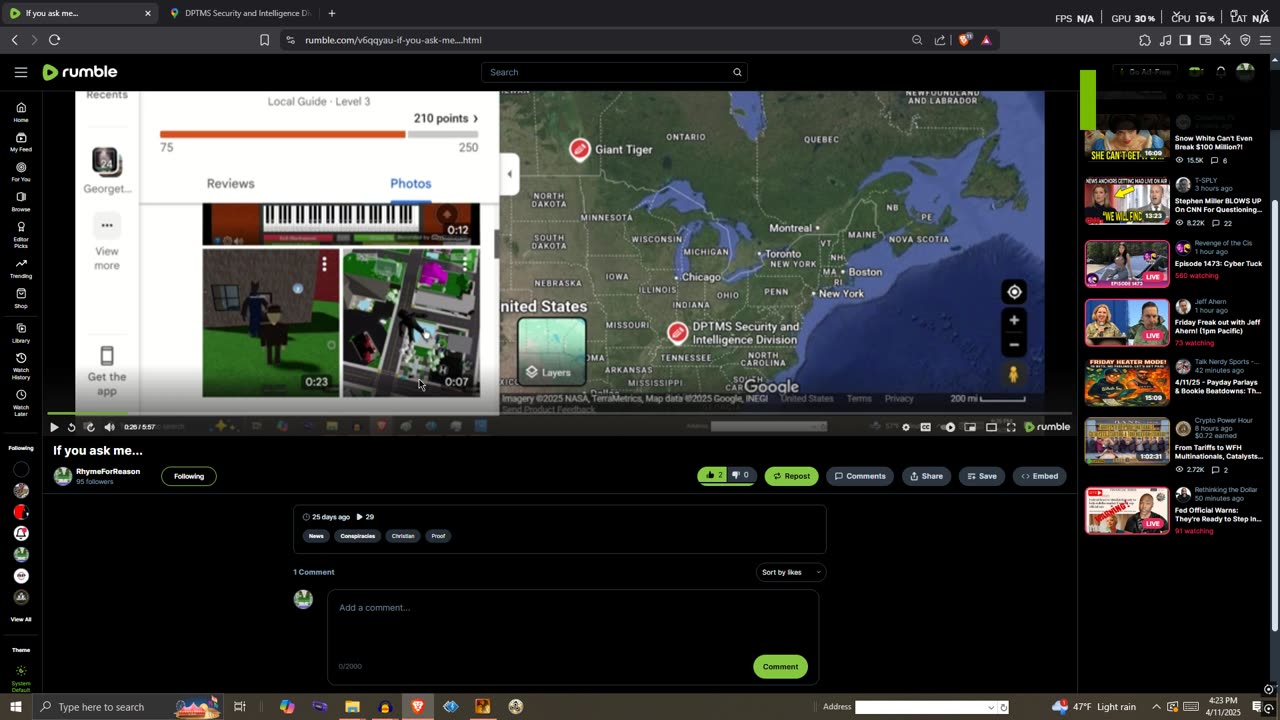Screen dimensions: 1280x720
Task: Open Brave Wallet icon
Action: tap(1205, 40)
